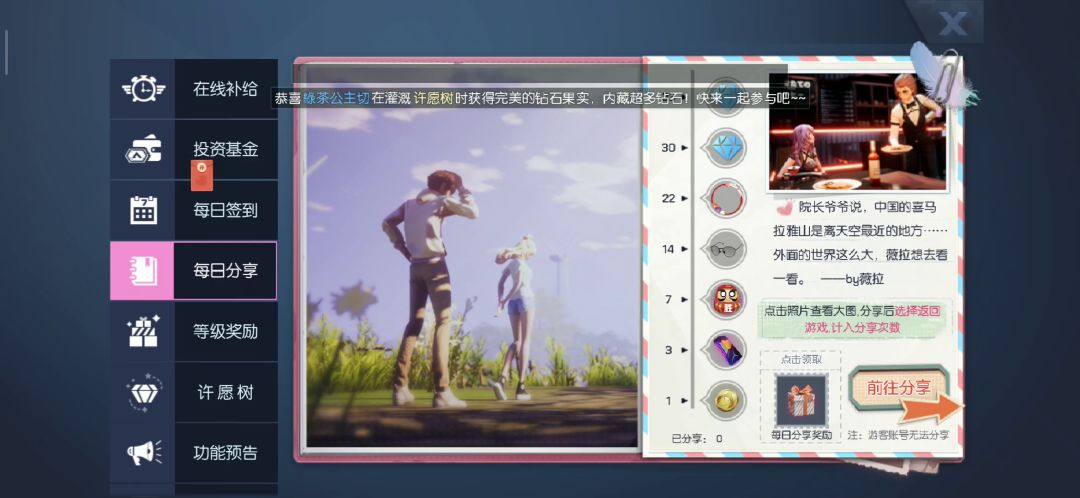
Task: Click the winged clock icon
Action: [143, 89]
